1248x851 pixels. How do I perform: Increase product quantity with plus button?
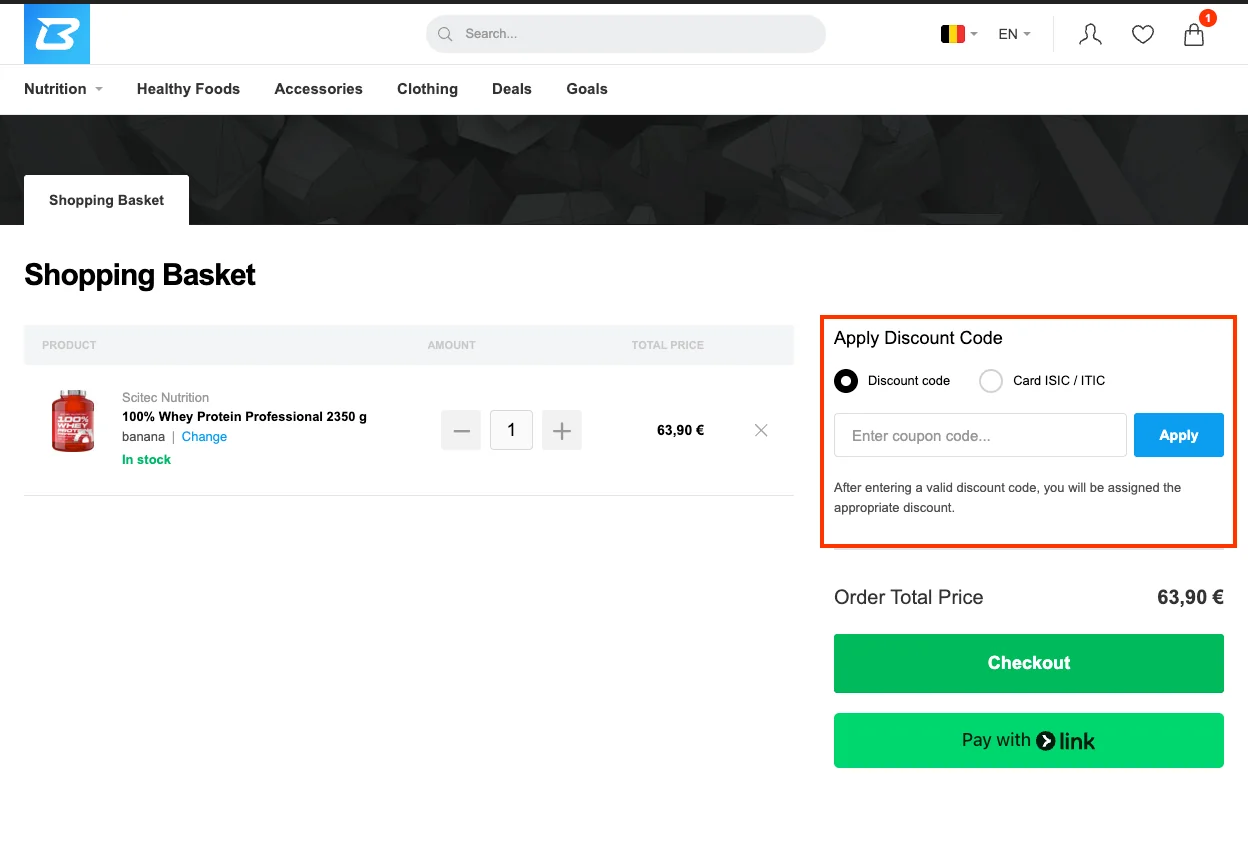[562, 430]
